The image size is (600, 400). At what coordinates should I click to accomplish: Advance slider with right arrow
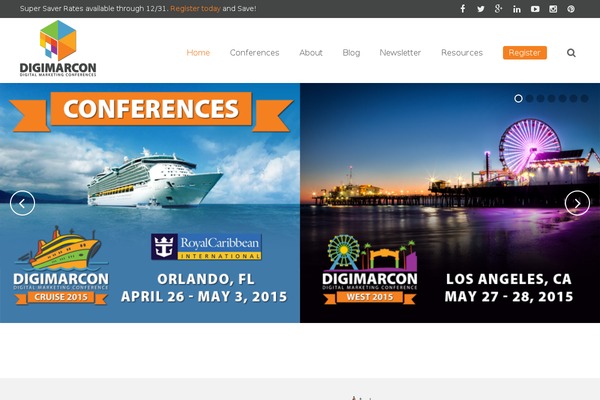pyautogui.click(x=577, y=203)
